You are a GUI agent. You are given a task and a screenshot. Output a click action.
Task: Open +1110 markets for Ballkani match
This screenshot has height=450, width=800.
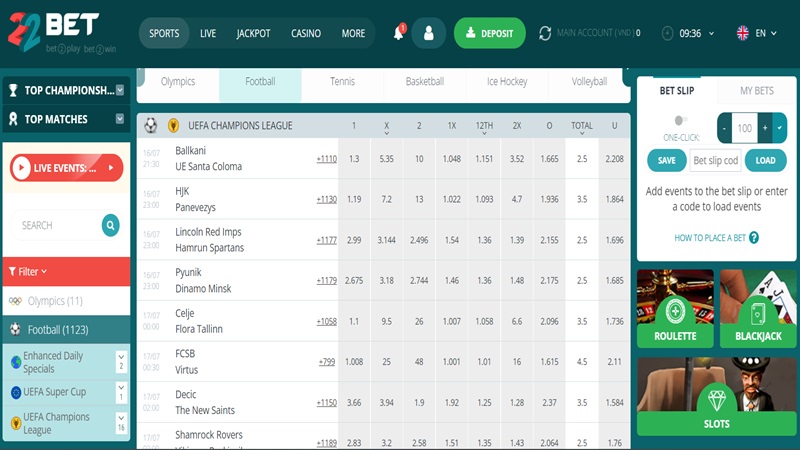point(327,159)
